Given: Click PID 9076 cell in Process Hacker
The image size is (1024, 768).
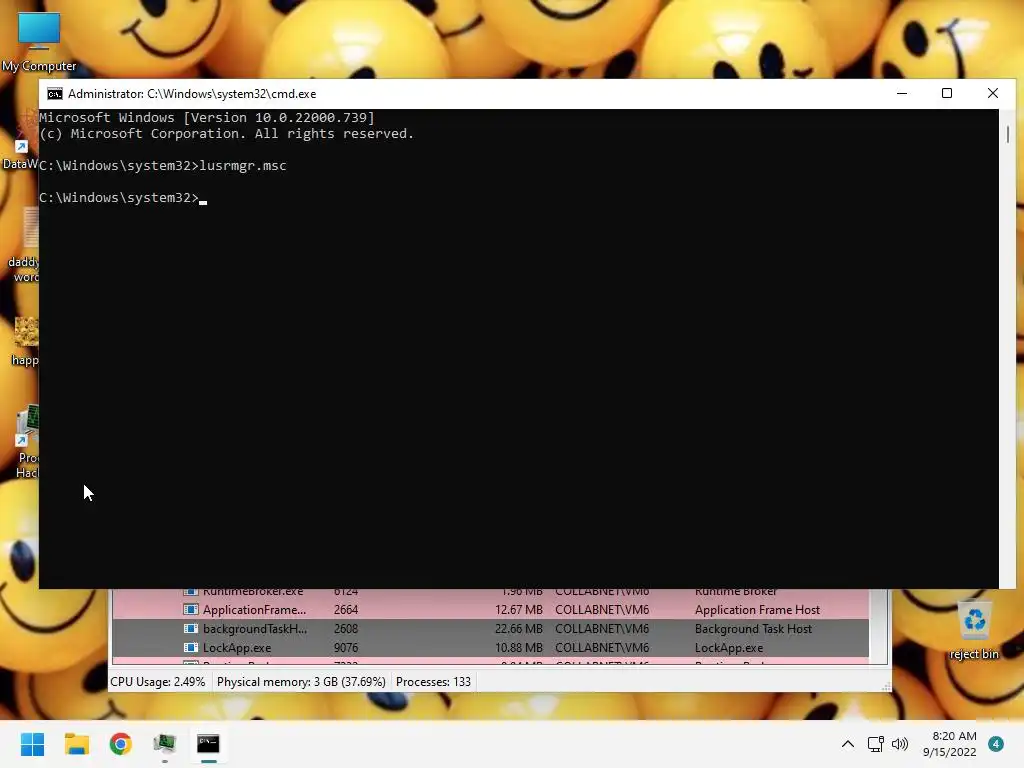Looking at the screenshot, I should tap(345, 648).
